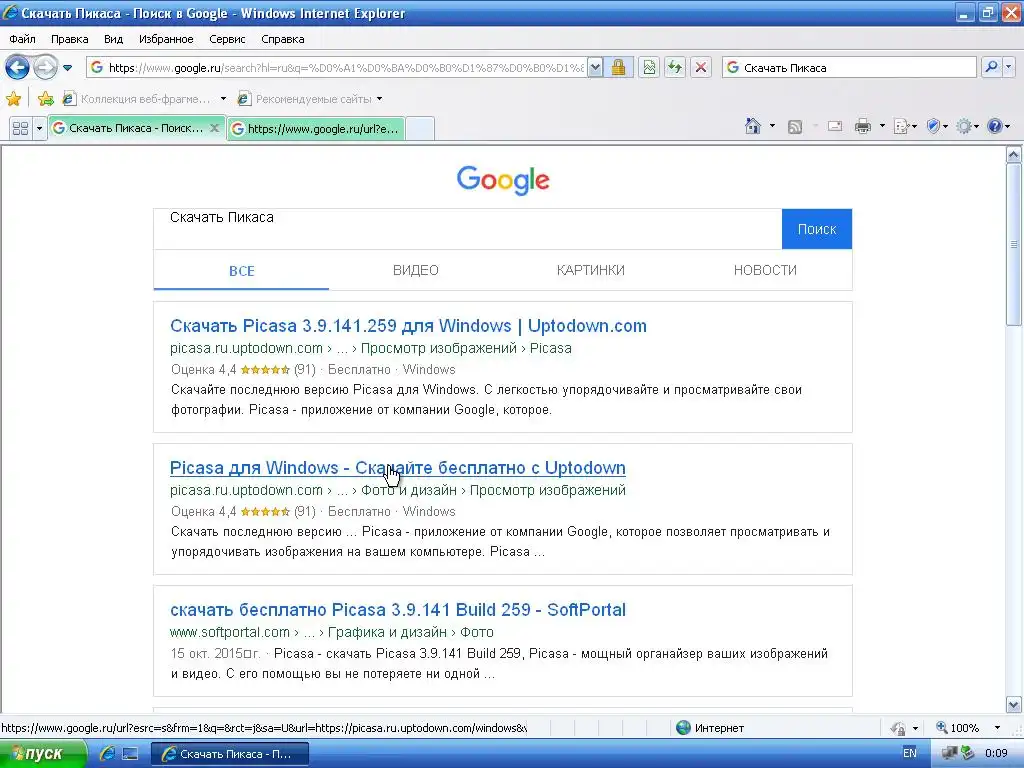This screenshot has height=768, width=1024.
Task: Switch to the google.ru/url tab
Action: click(316, 129)
